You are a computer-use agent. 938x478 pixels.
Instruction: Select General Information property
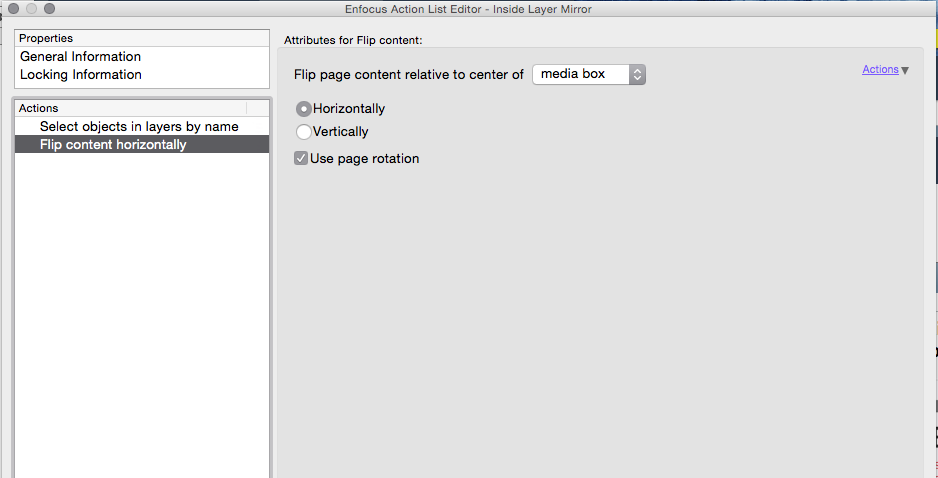142,57
